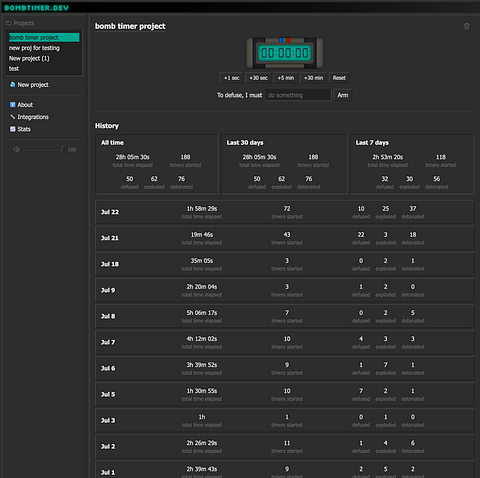Click the volume slider handle

point(62,149)
